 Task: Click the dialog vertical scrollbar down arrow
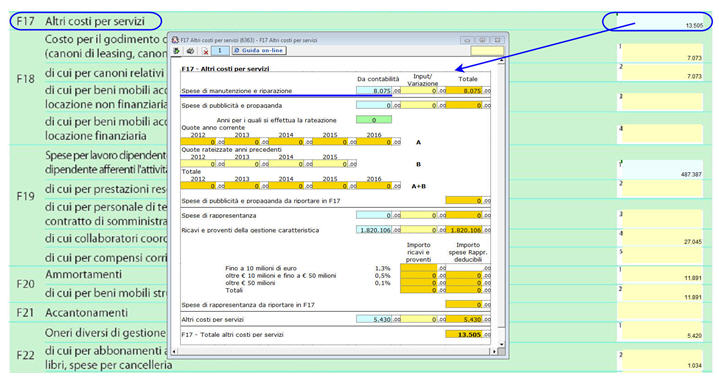pos(501,344)
